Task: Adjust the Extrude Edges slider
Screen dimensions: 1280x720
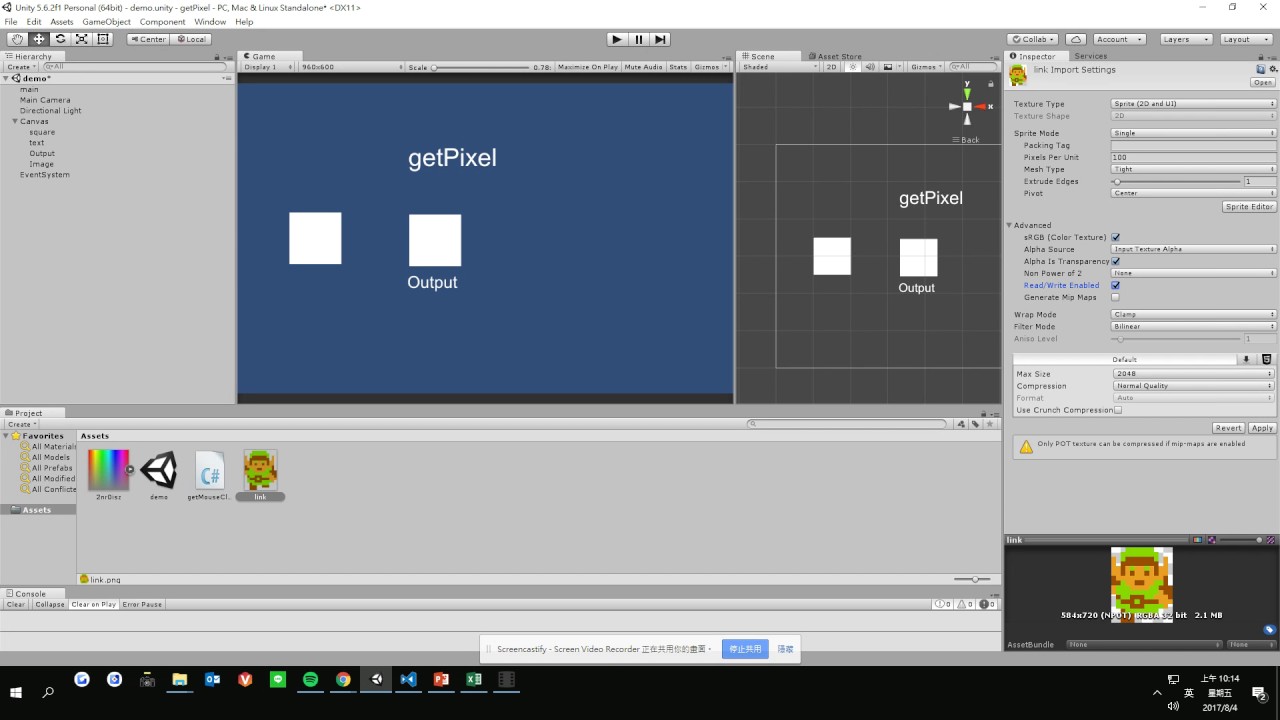Action: click(x=1177, y=181)
